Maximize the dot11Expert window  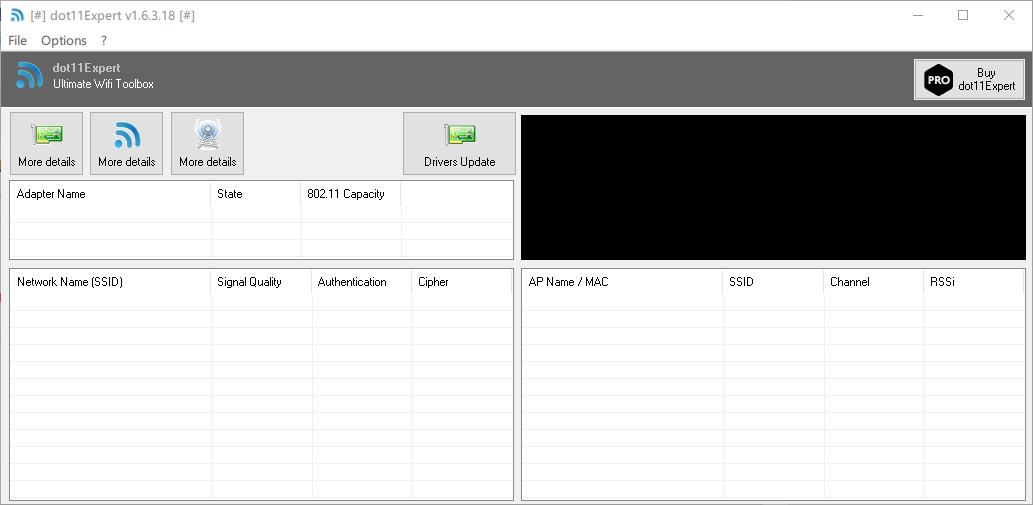point(963,15)
